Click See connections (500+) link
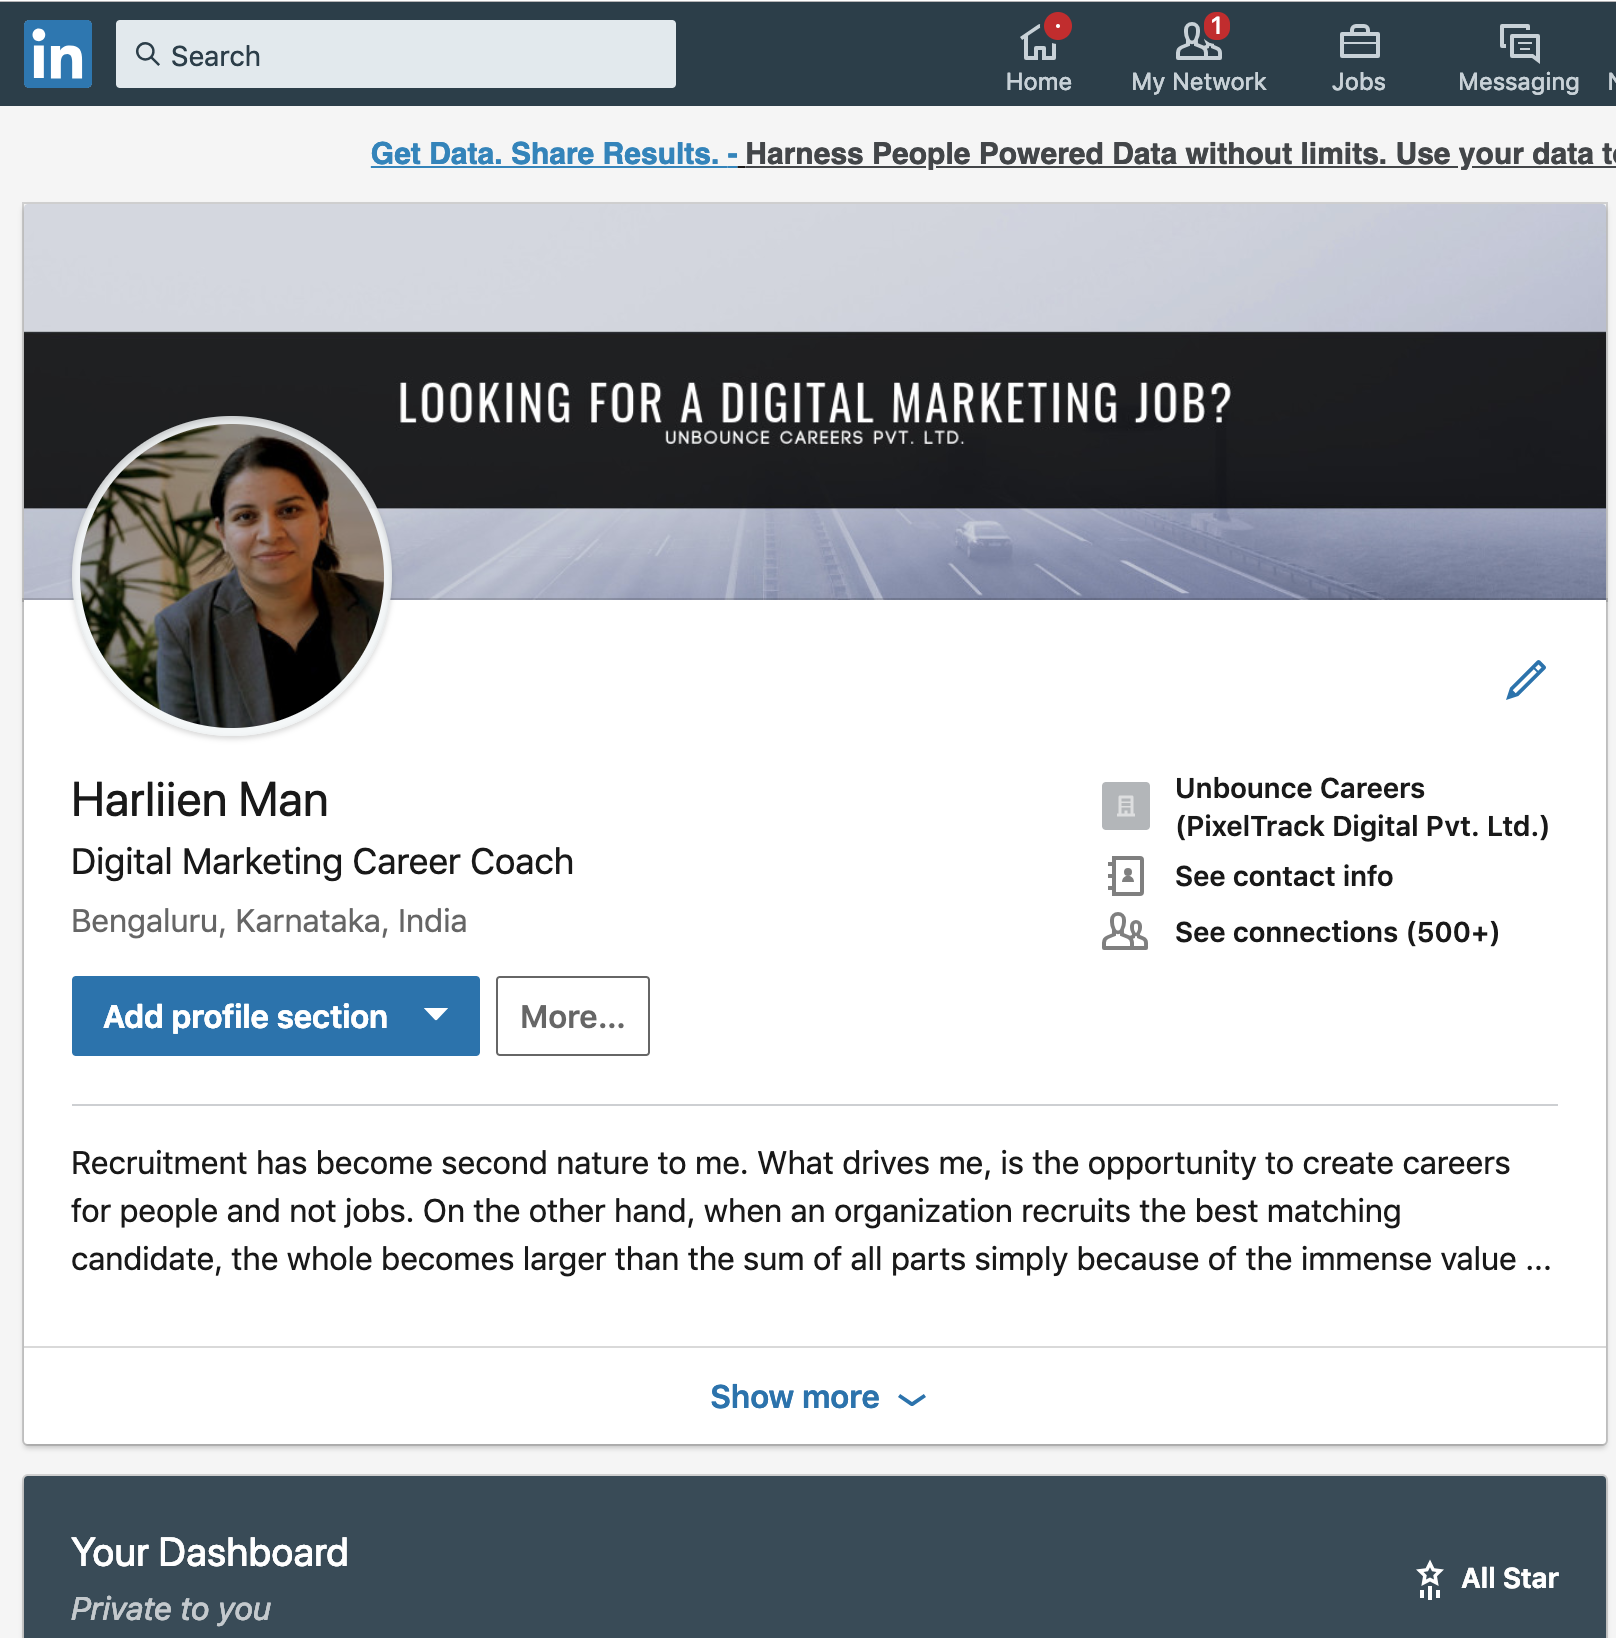The height and width of the screenshot is (1638, 1616). [x=1337, y=932]
